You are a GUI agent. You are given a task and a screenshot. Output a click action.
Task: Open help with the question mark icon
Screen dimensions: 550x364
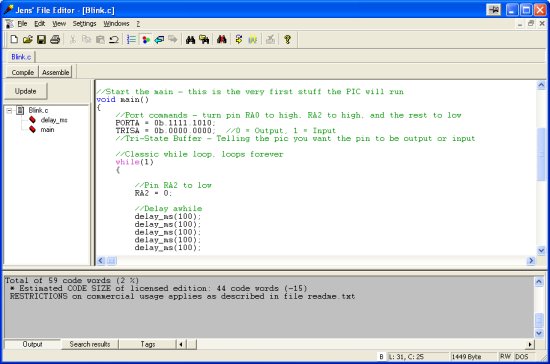[288, 39]
